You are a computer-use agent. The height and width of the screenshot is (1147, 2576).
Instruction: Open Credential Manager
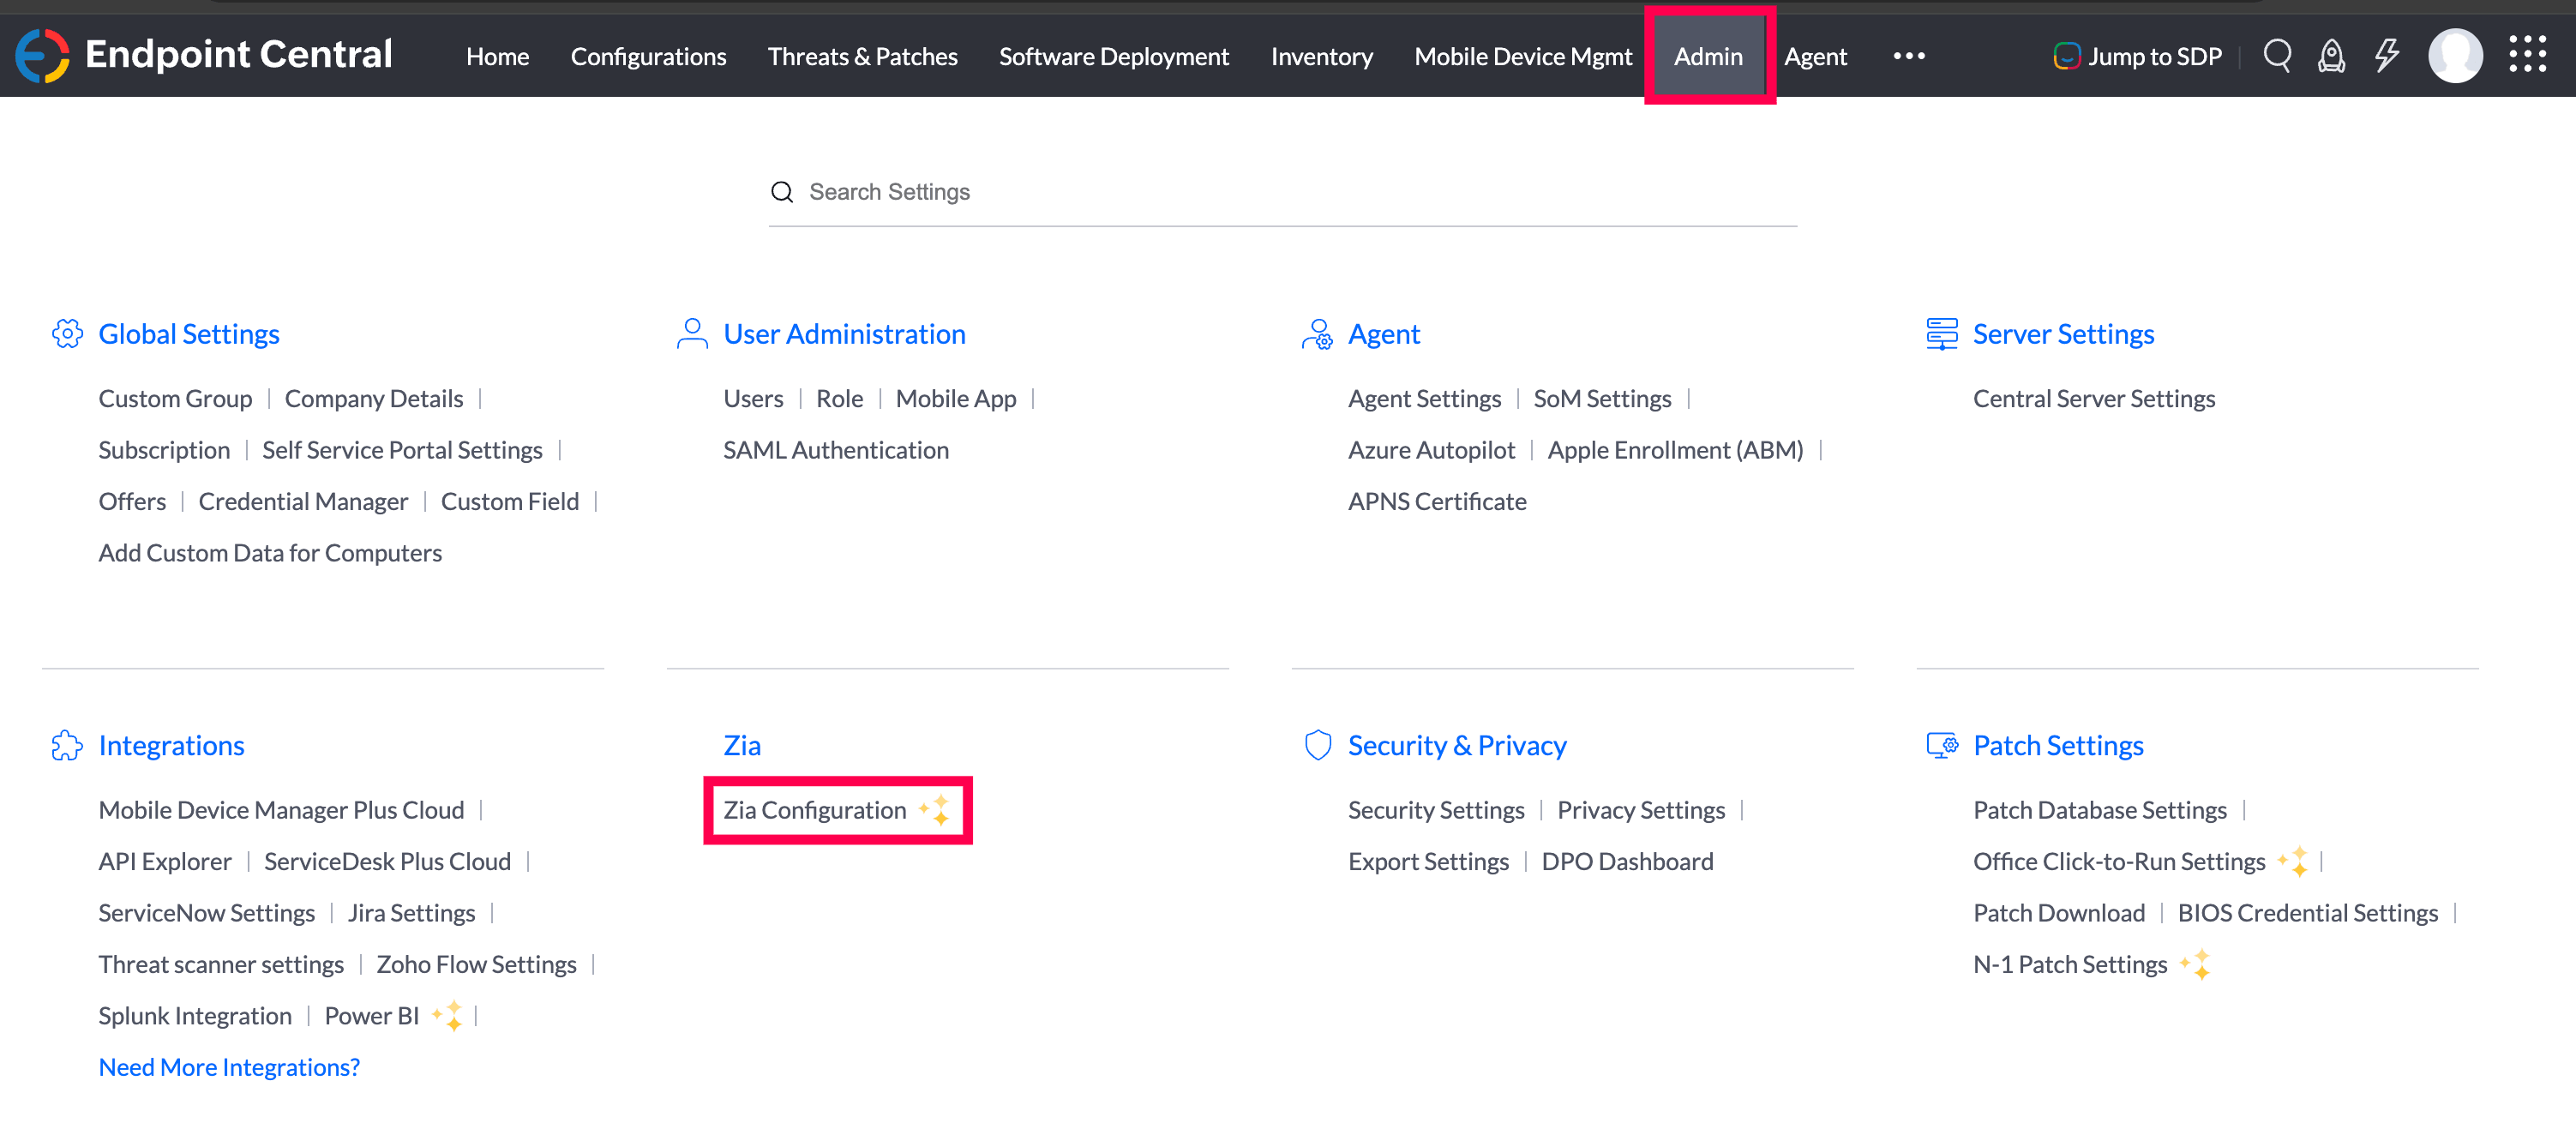[x=303, y=501]
